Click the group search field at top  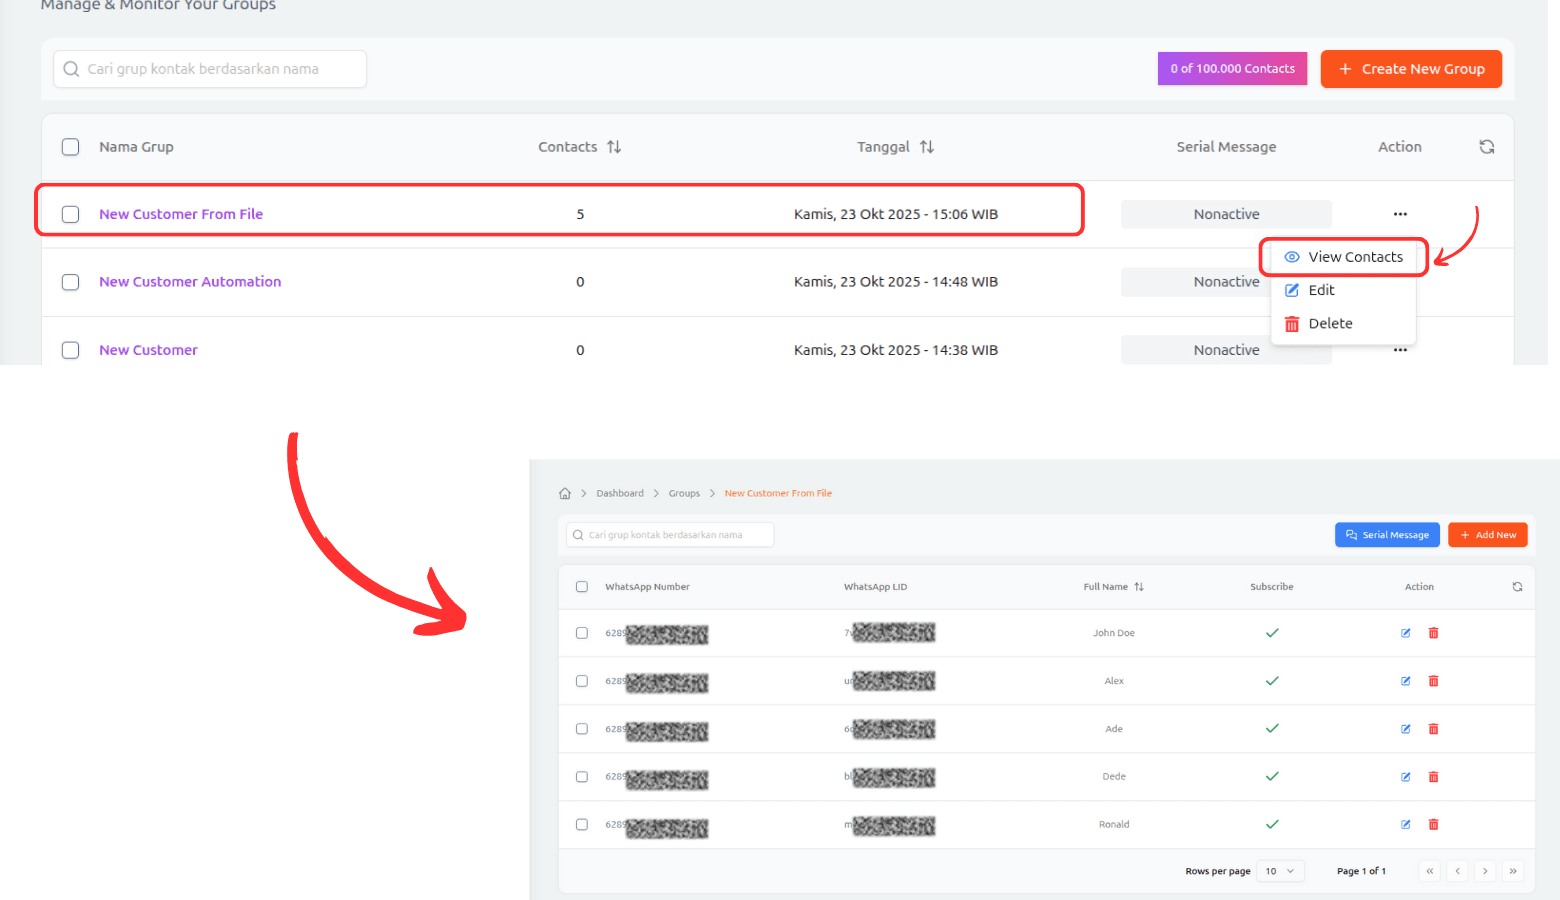210,69
